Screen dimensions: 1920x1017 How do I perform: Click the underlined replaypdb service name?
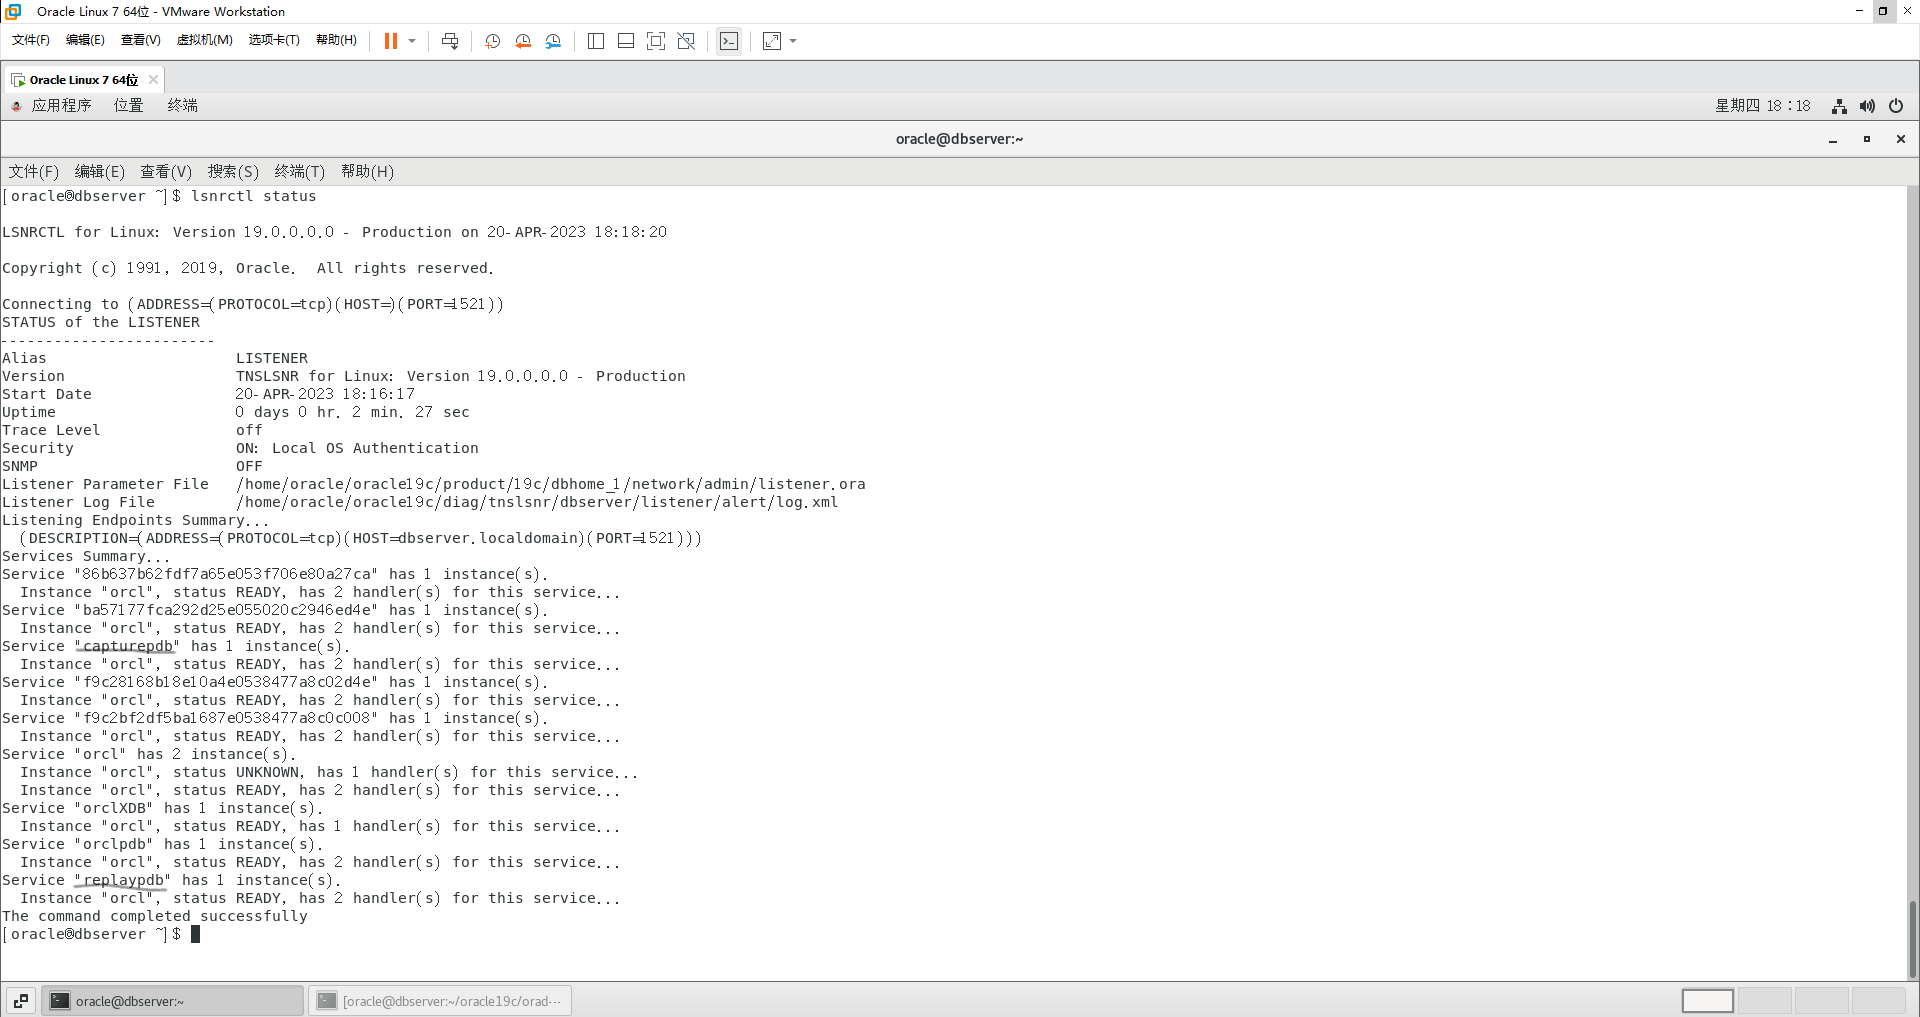point(123,880)
